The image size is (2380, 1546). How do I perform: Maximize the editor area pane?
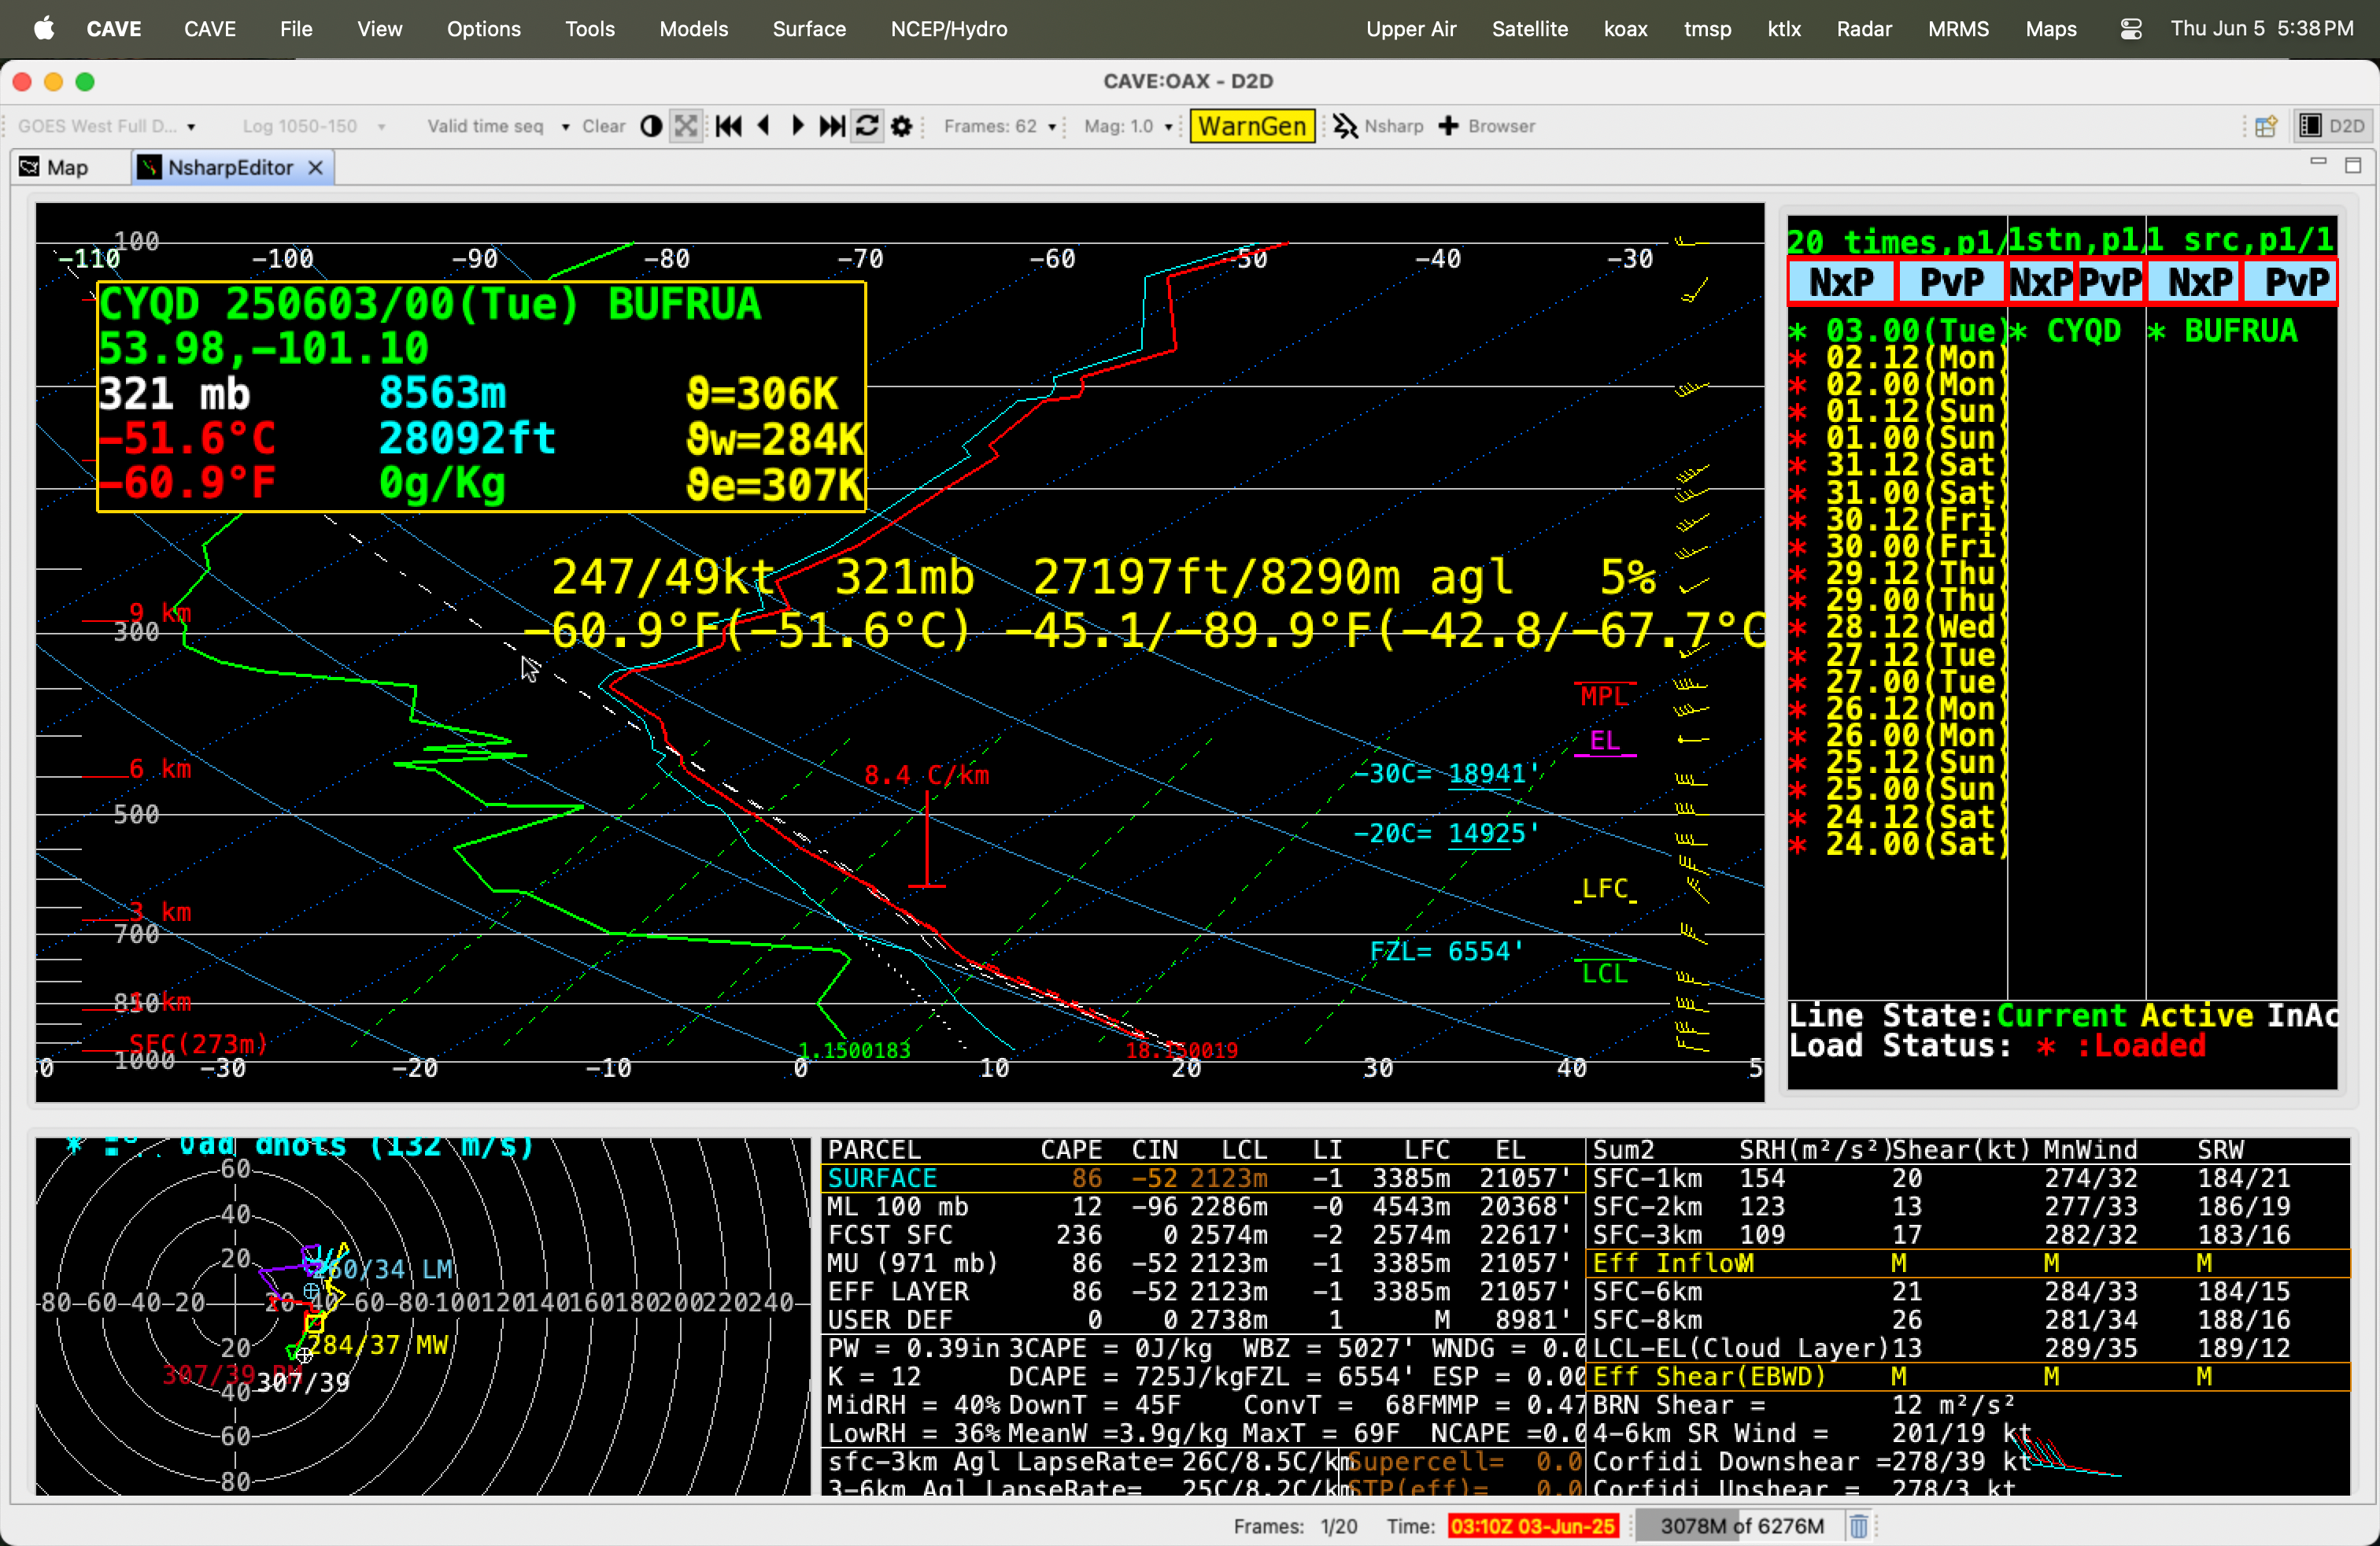coord(2353,165)
